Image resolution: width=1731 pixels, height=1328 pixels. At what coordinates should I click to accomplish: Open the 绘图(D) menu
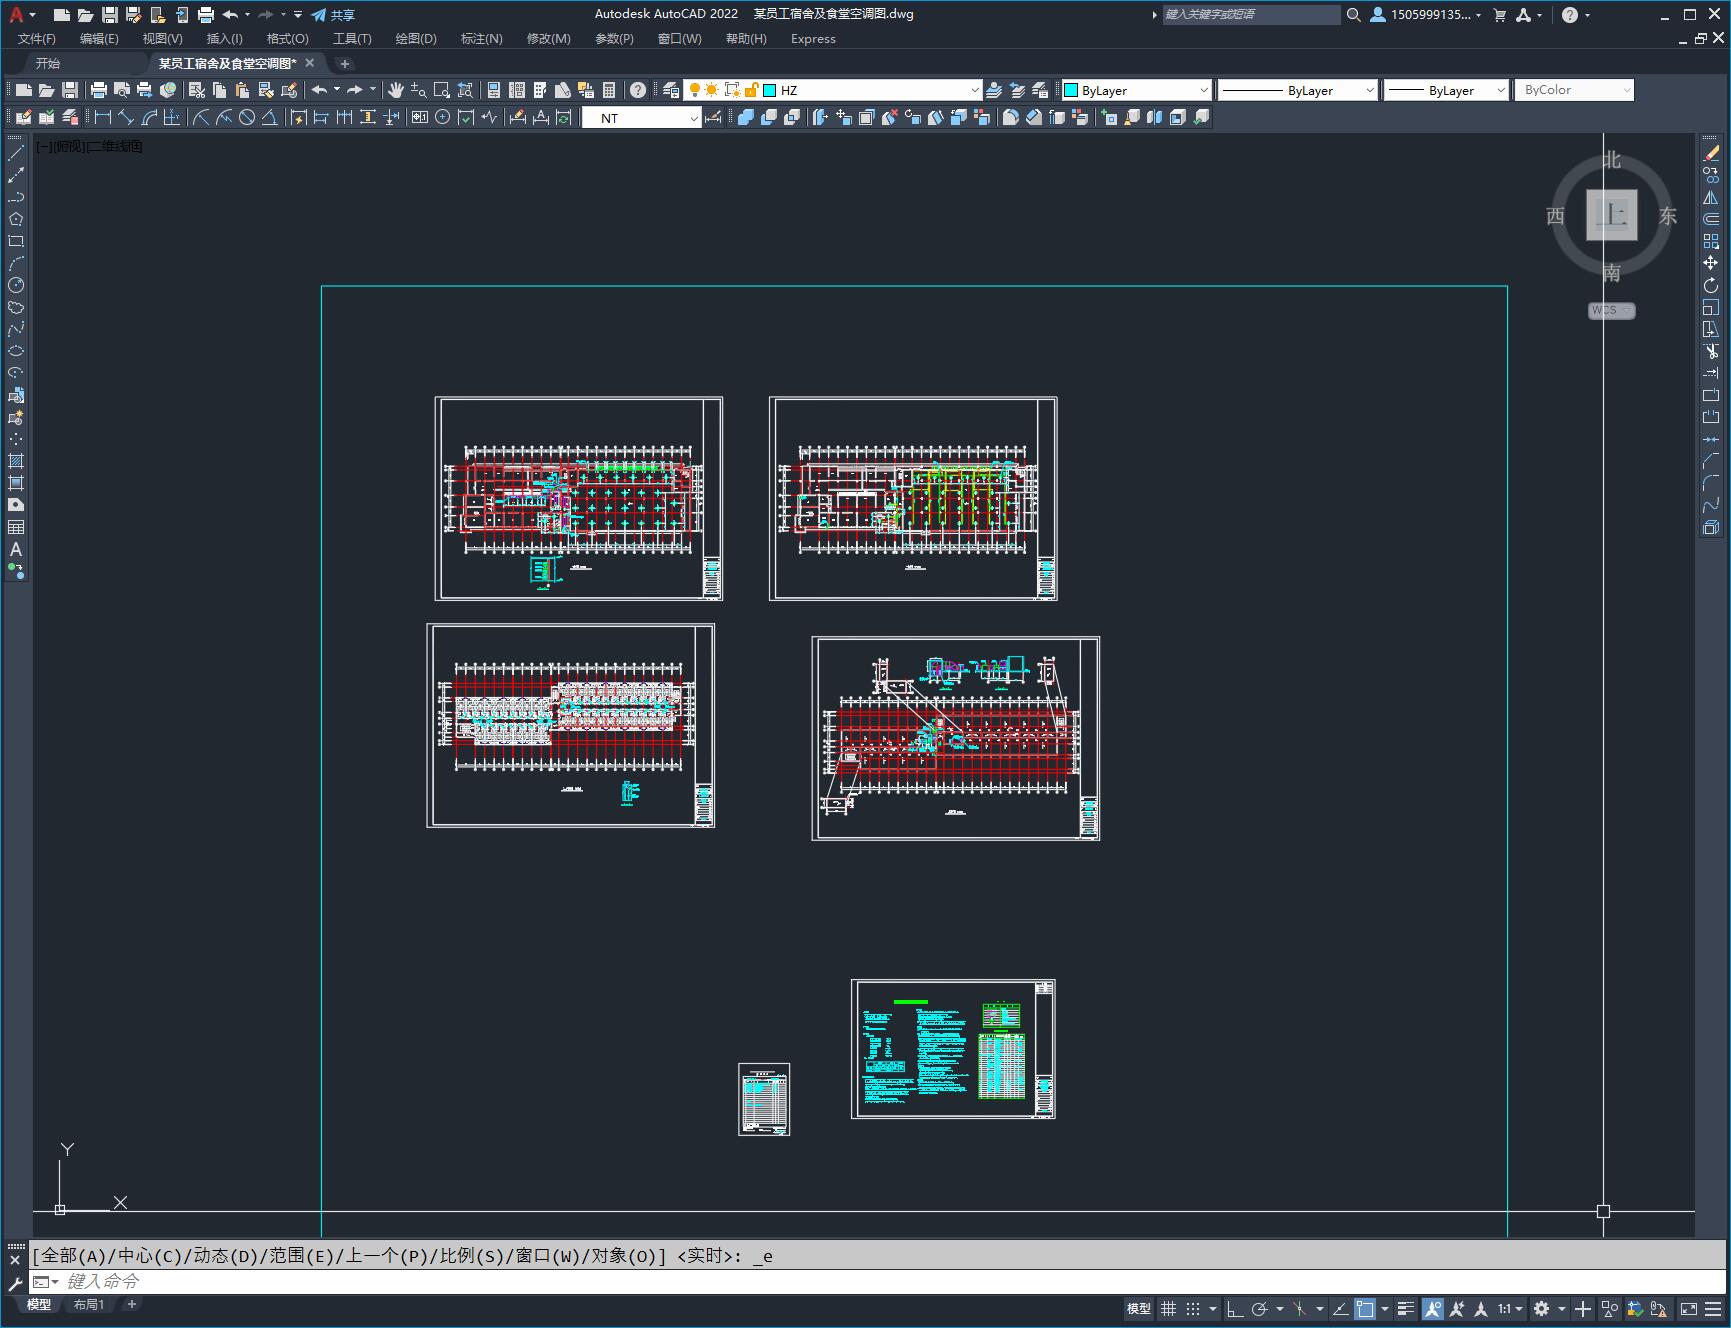416,39
